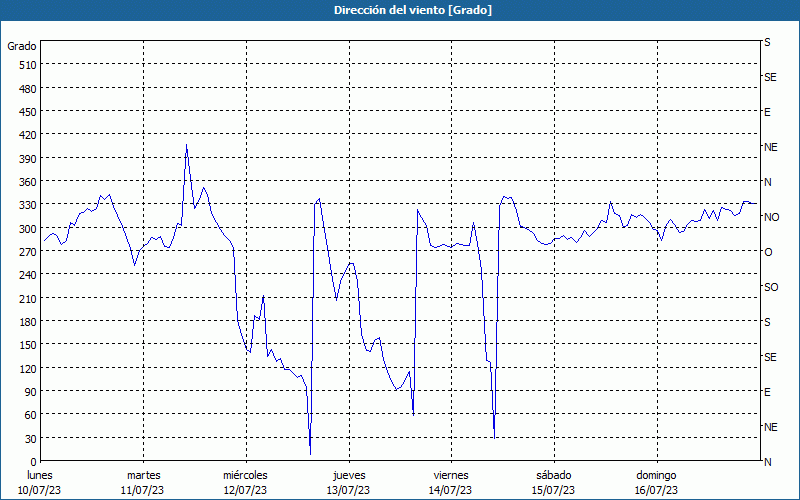The height and width of the screenshot is (500, 800).
Task: Select the 390 left axis value
Action: tap(28, 159)
